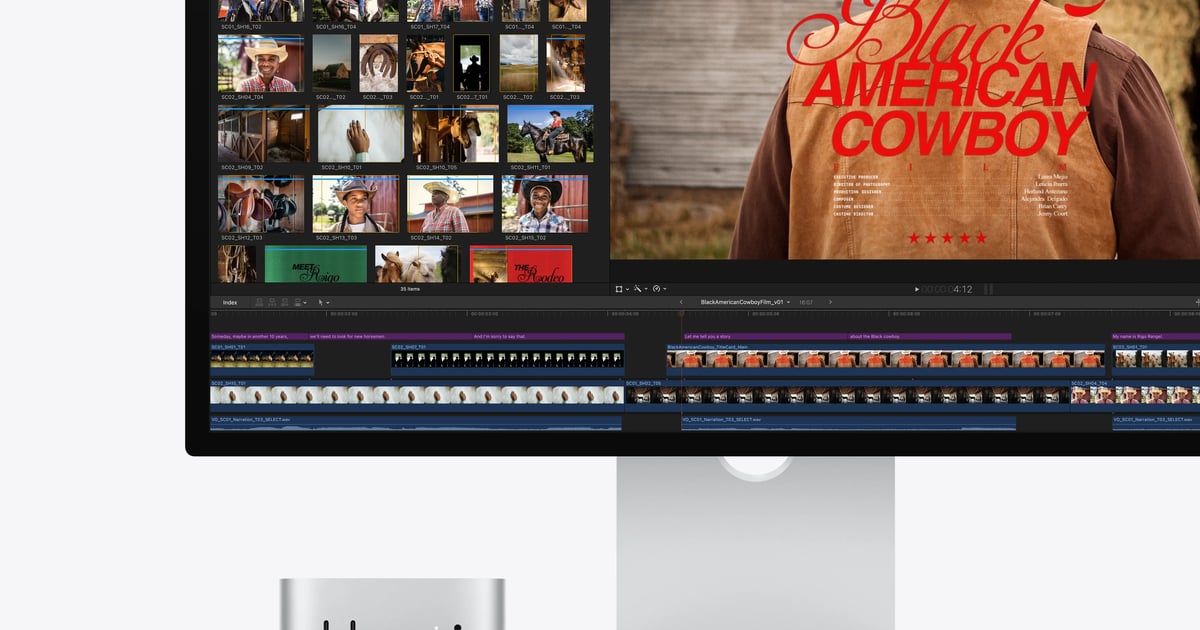Select the horseshoe clip thumbnail in browser

(x=379, y=64)
